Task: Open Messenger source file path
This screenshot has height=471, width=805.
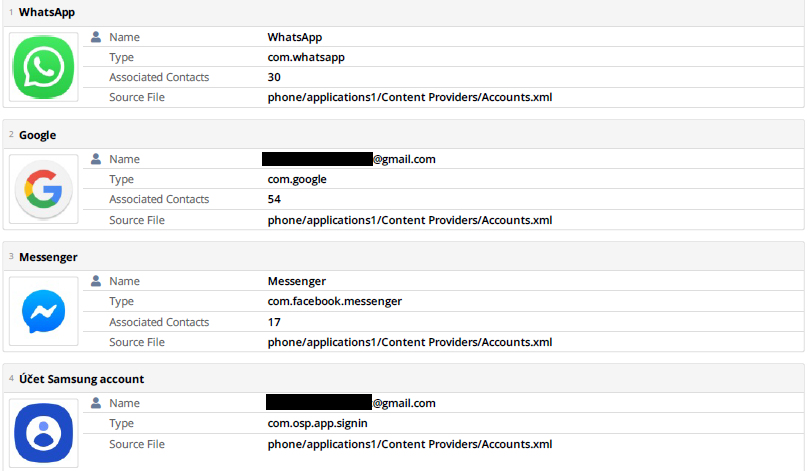Action: click(410, 342)
